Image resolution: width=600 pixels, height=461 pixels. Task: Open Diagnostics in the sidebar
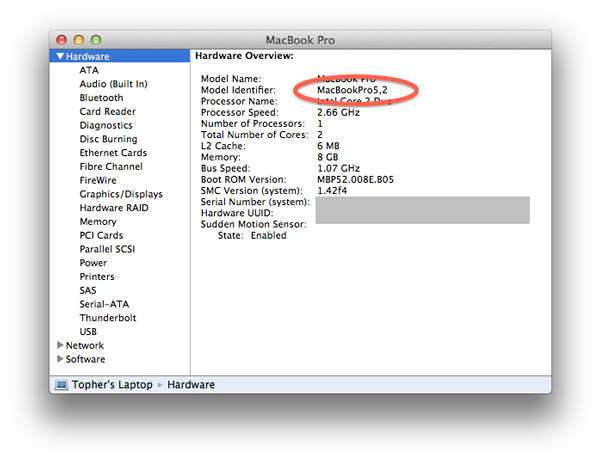pyautogui.click(x=106, y=125)
